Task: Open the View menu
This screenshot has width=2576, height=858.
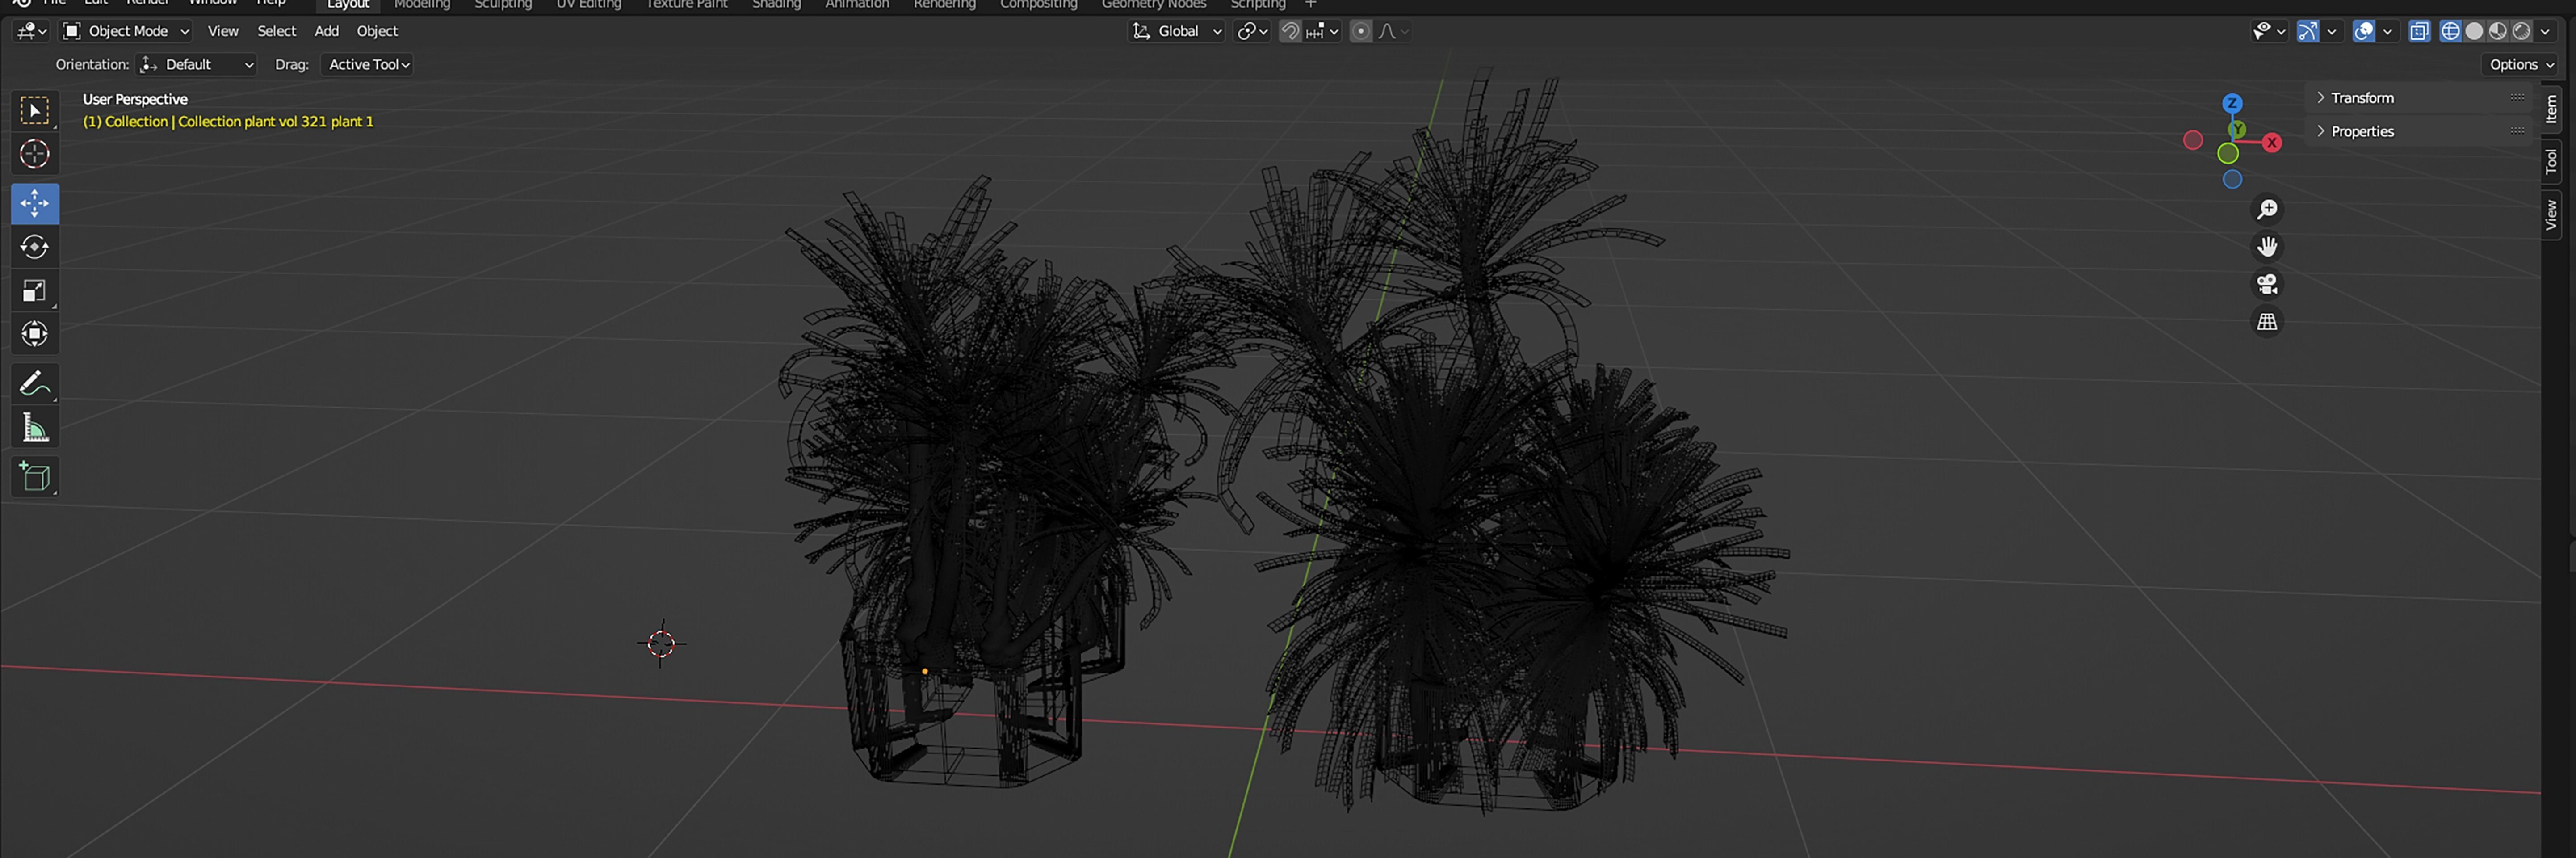Action: click(222, 31)
